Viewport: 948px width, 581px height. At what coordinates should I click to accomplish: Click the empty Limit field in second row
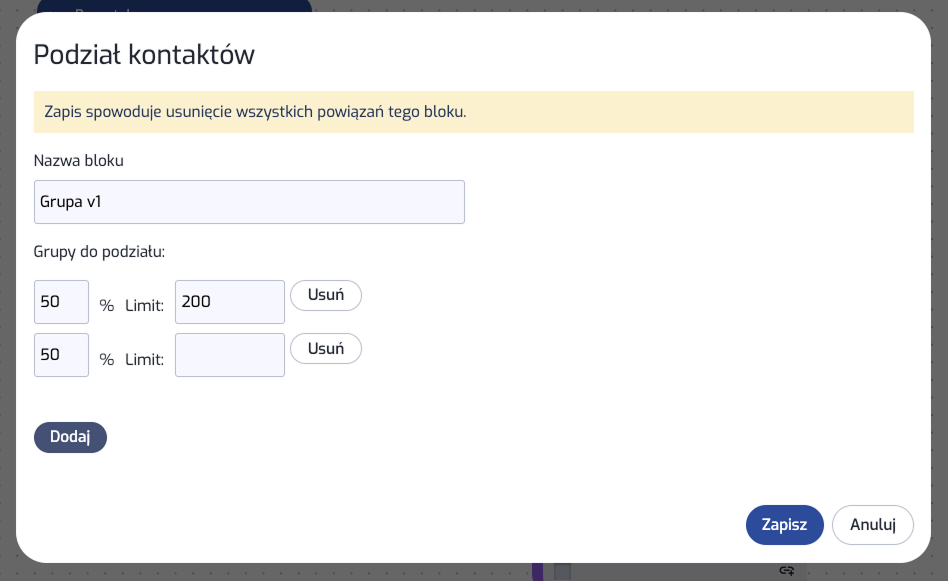229,355
